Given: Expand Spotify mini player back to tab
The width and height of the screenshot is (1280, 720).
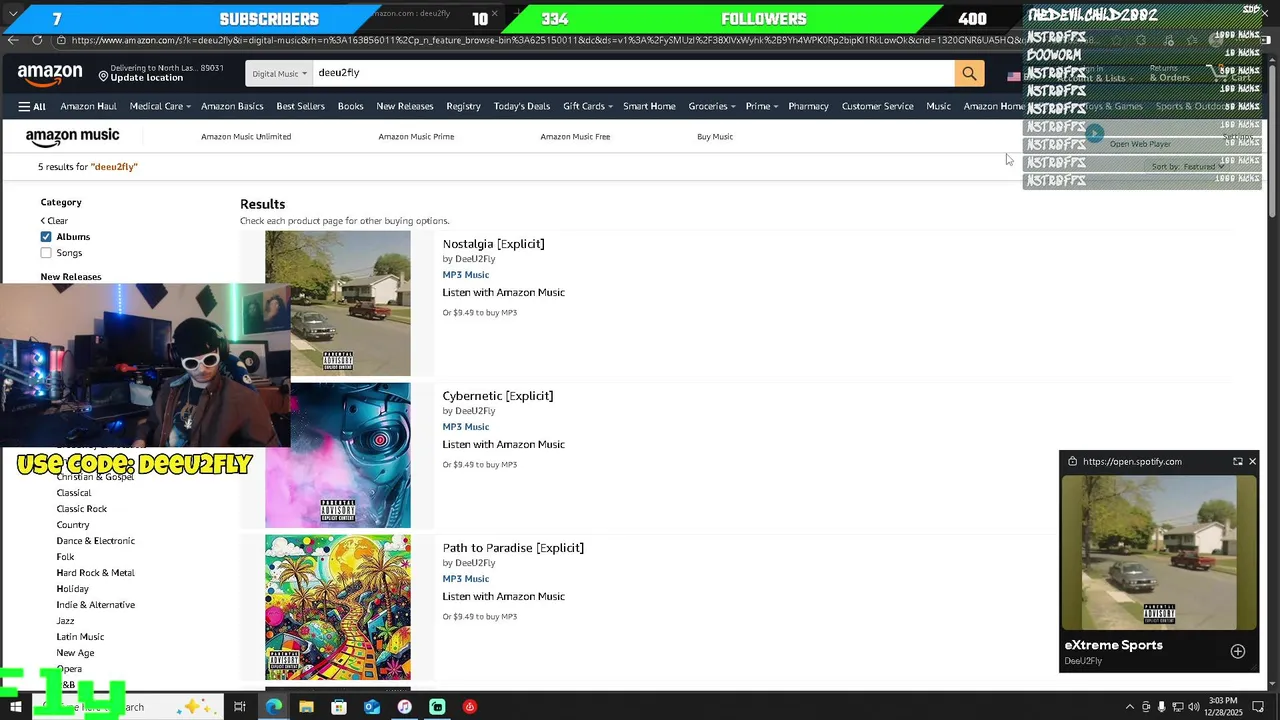Looking at the screenshot, I should point(1237,461).
